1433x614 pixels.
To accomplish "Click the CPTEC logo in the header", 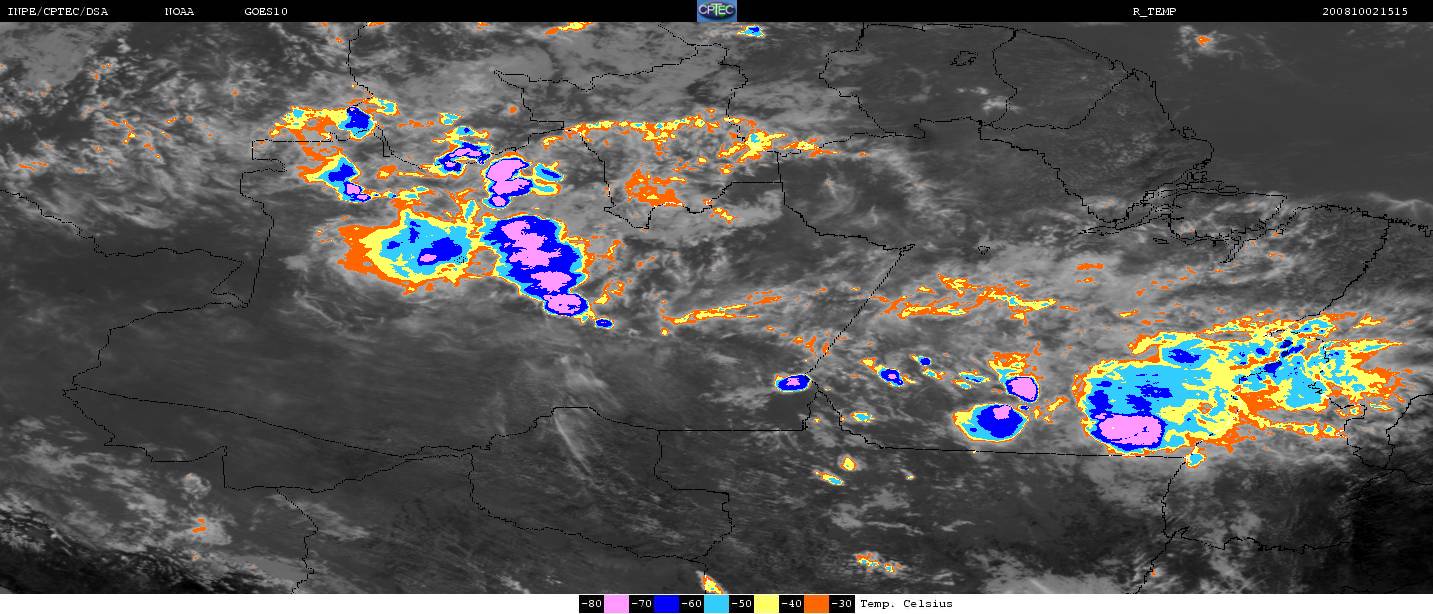I will pyautogui.click(x=716, y=11).
